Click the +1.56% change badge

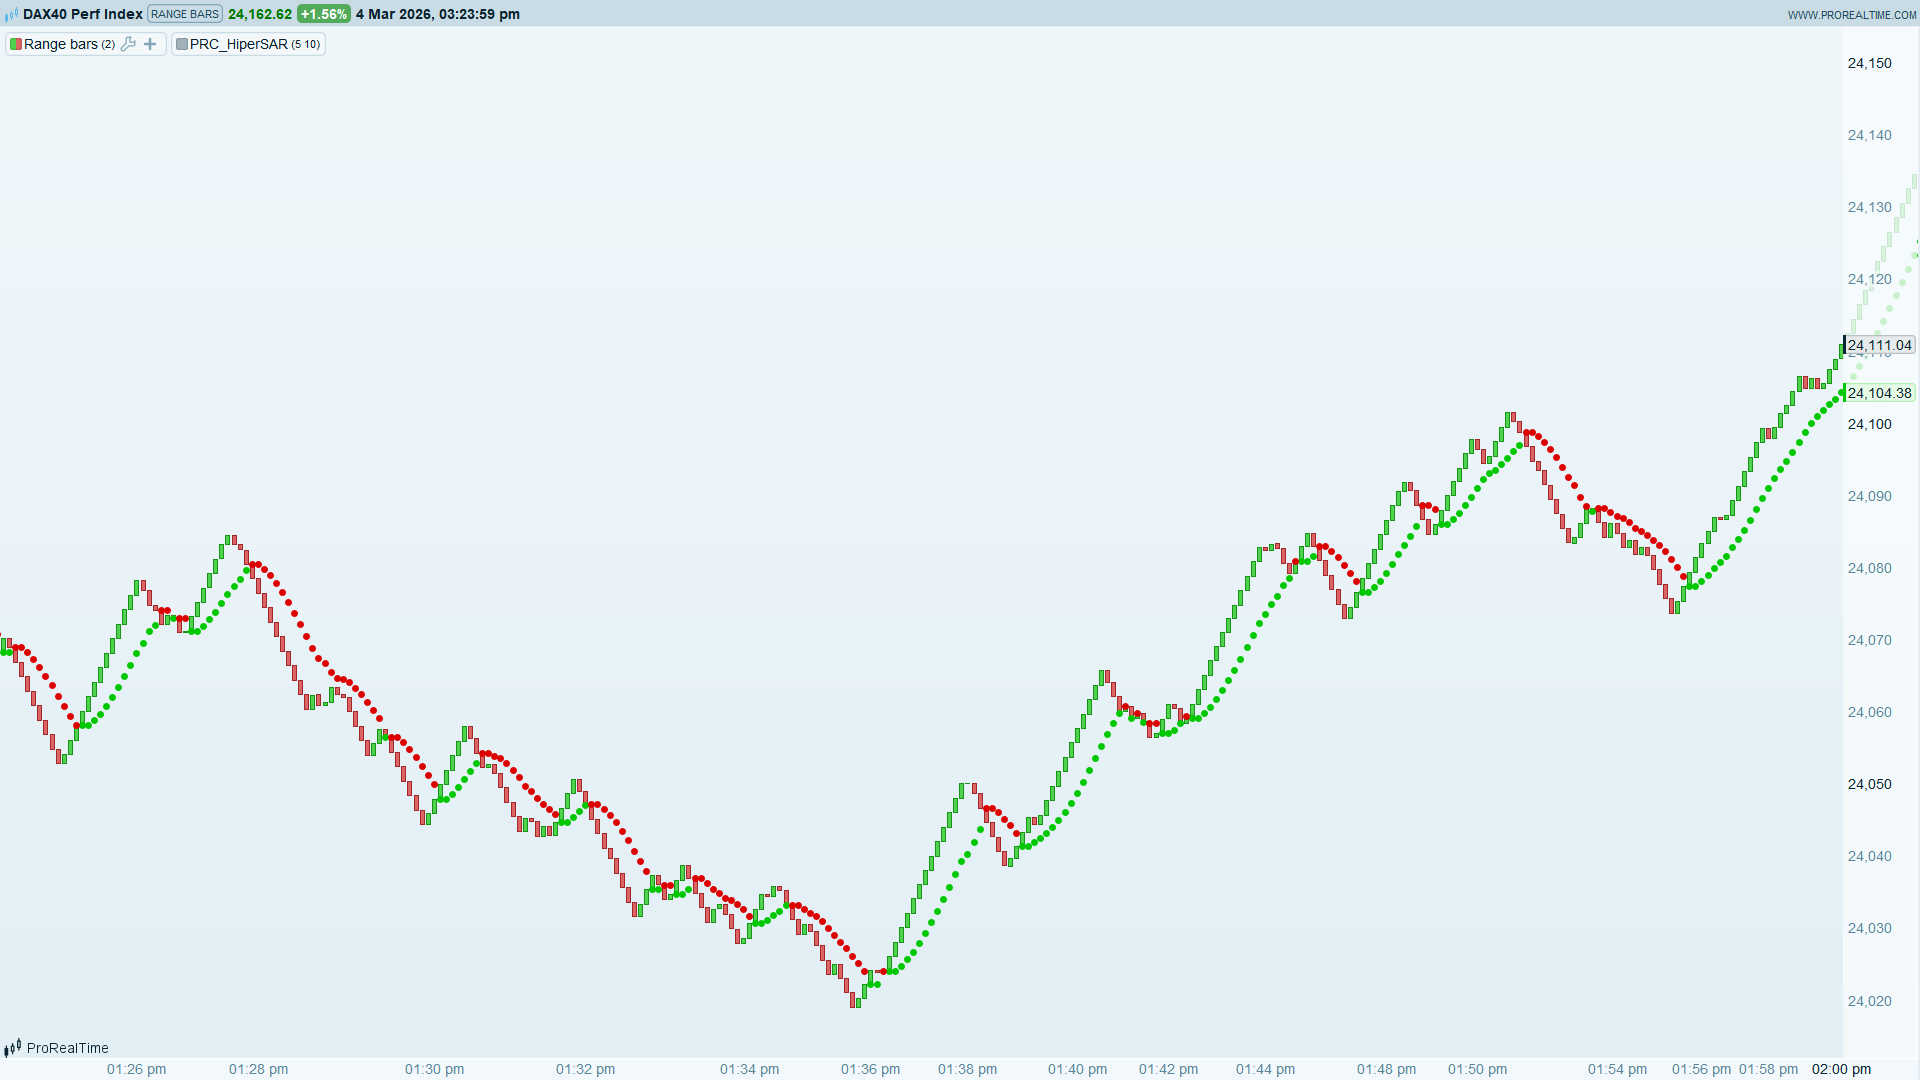324,14
